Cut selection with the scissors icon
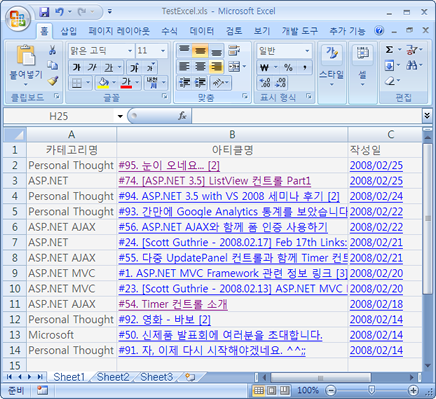 52,50
